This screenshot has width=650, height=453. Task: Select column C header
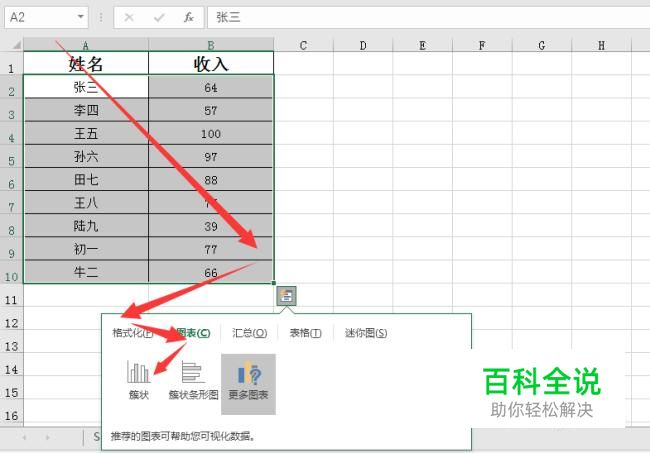click(x=303, y=45)
